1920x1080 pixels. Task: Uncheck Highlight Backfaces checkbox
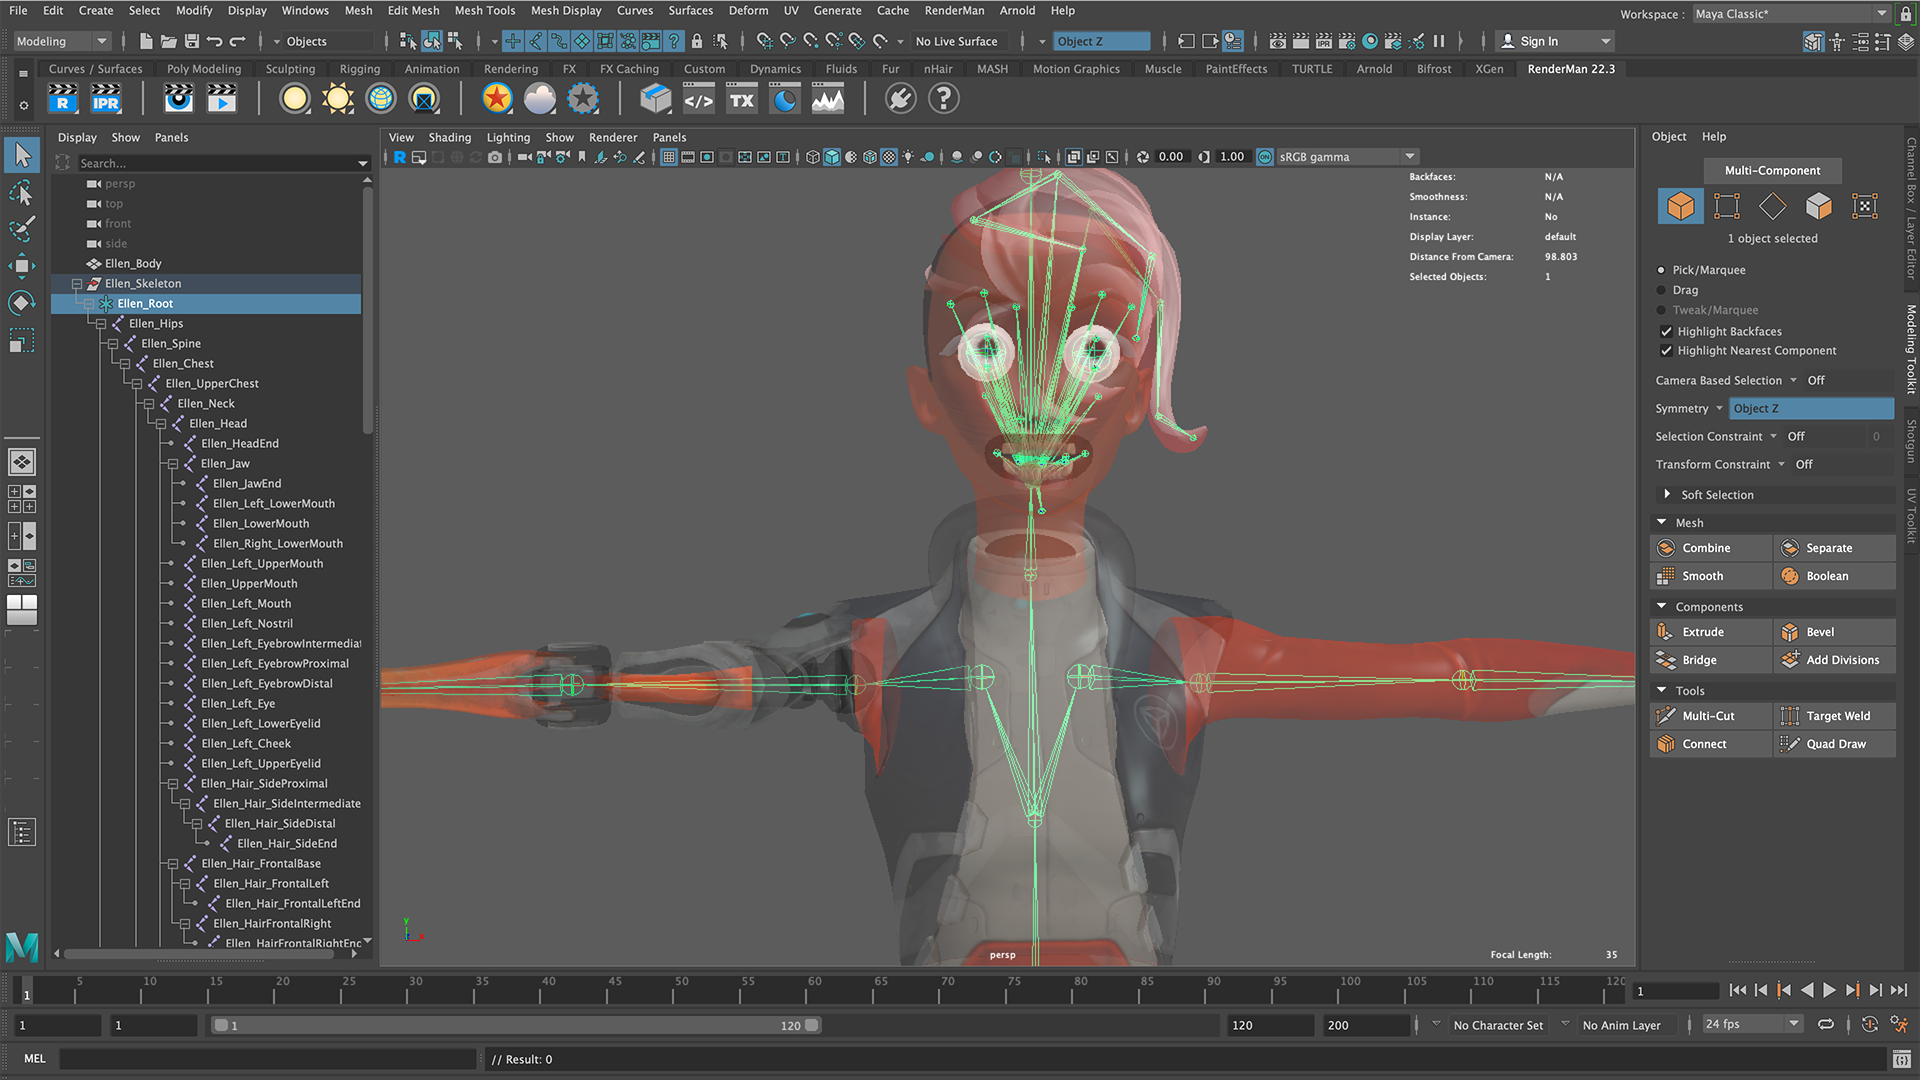pyautogui.click(x=1666, y=332)
